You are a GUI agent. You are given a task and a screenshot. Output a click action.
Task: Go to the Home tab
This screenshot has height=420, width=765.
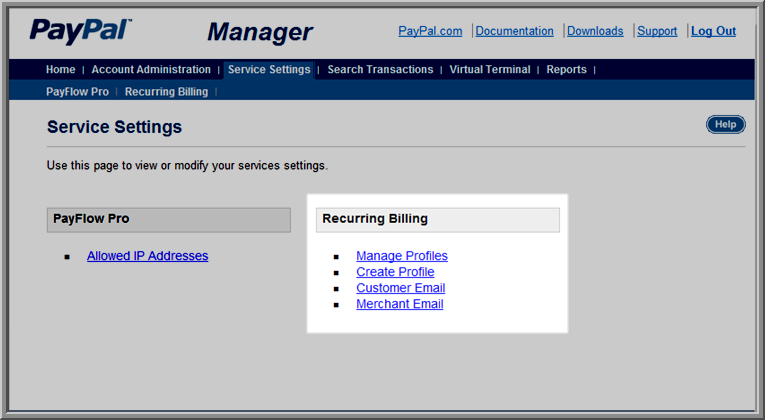[x=60, y=69]
